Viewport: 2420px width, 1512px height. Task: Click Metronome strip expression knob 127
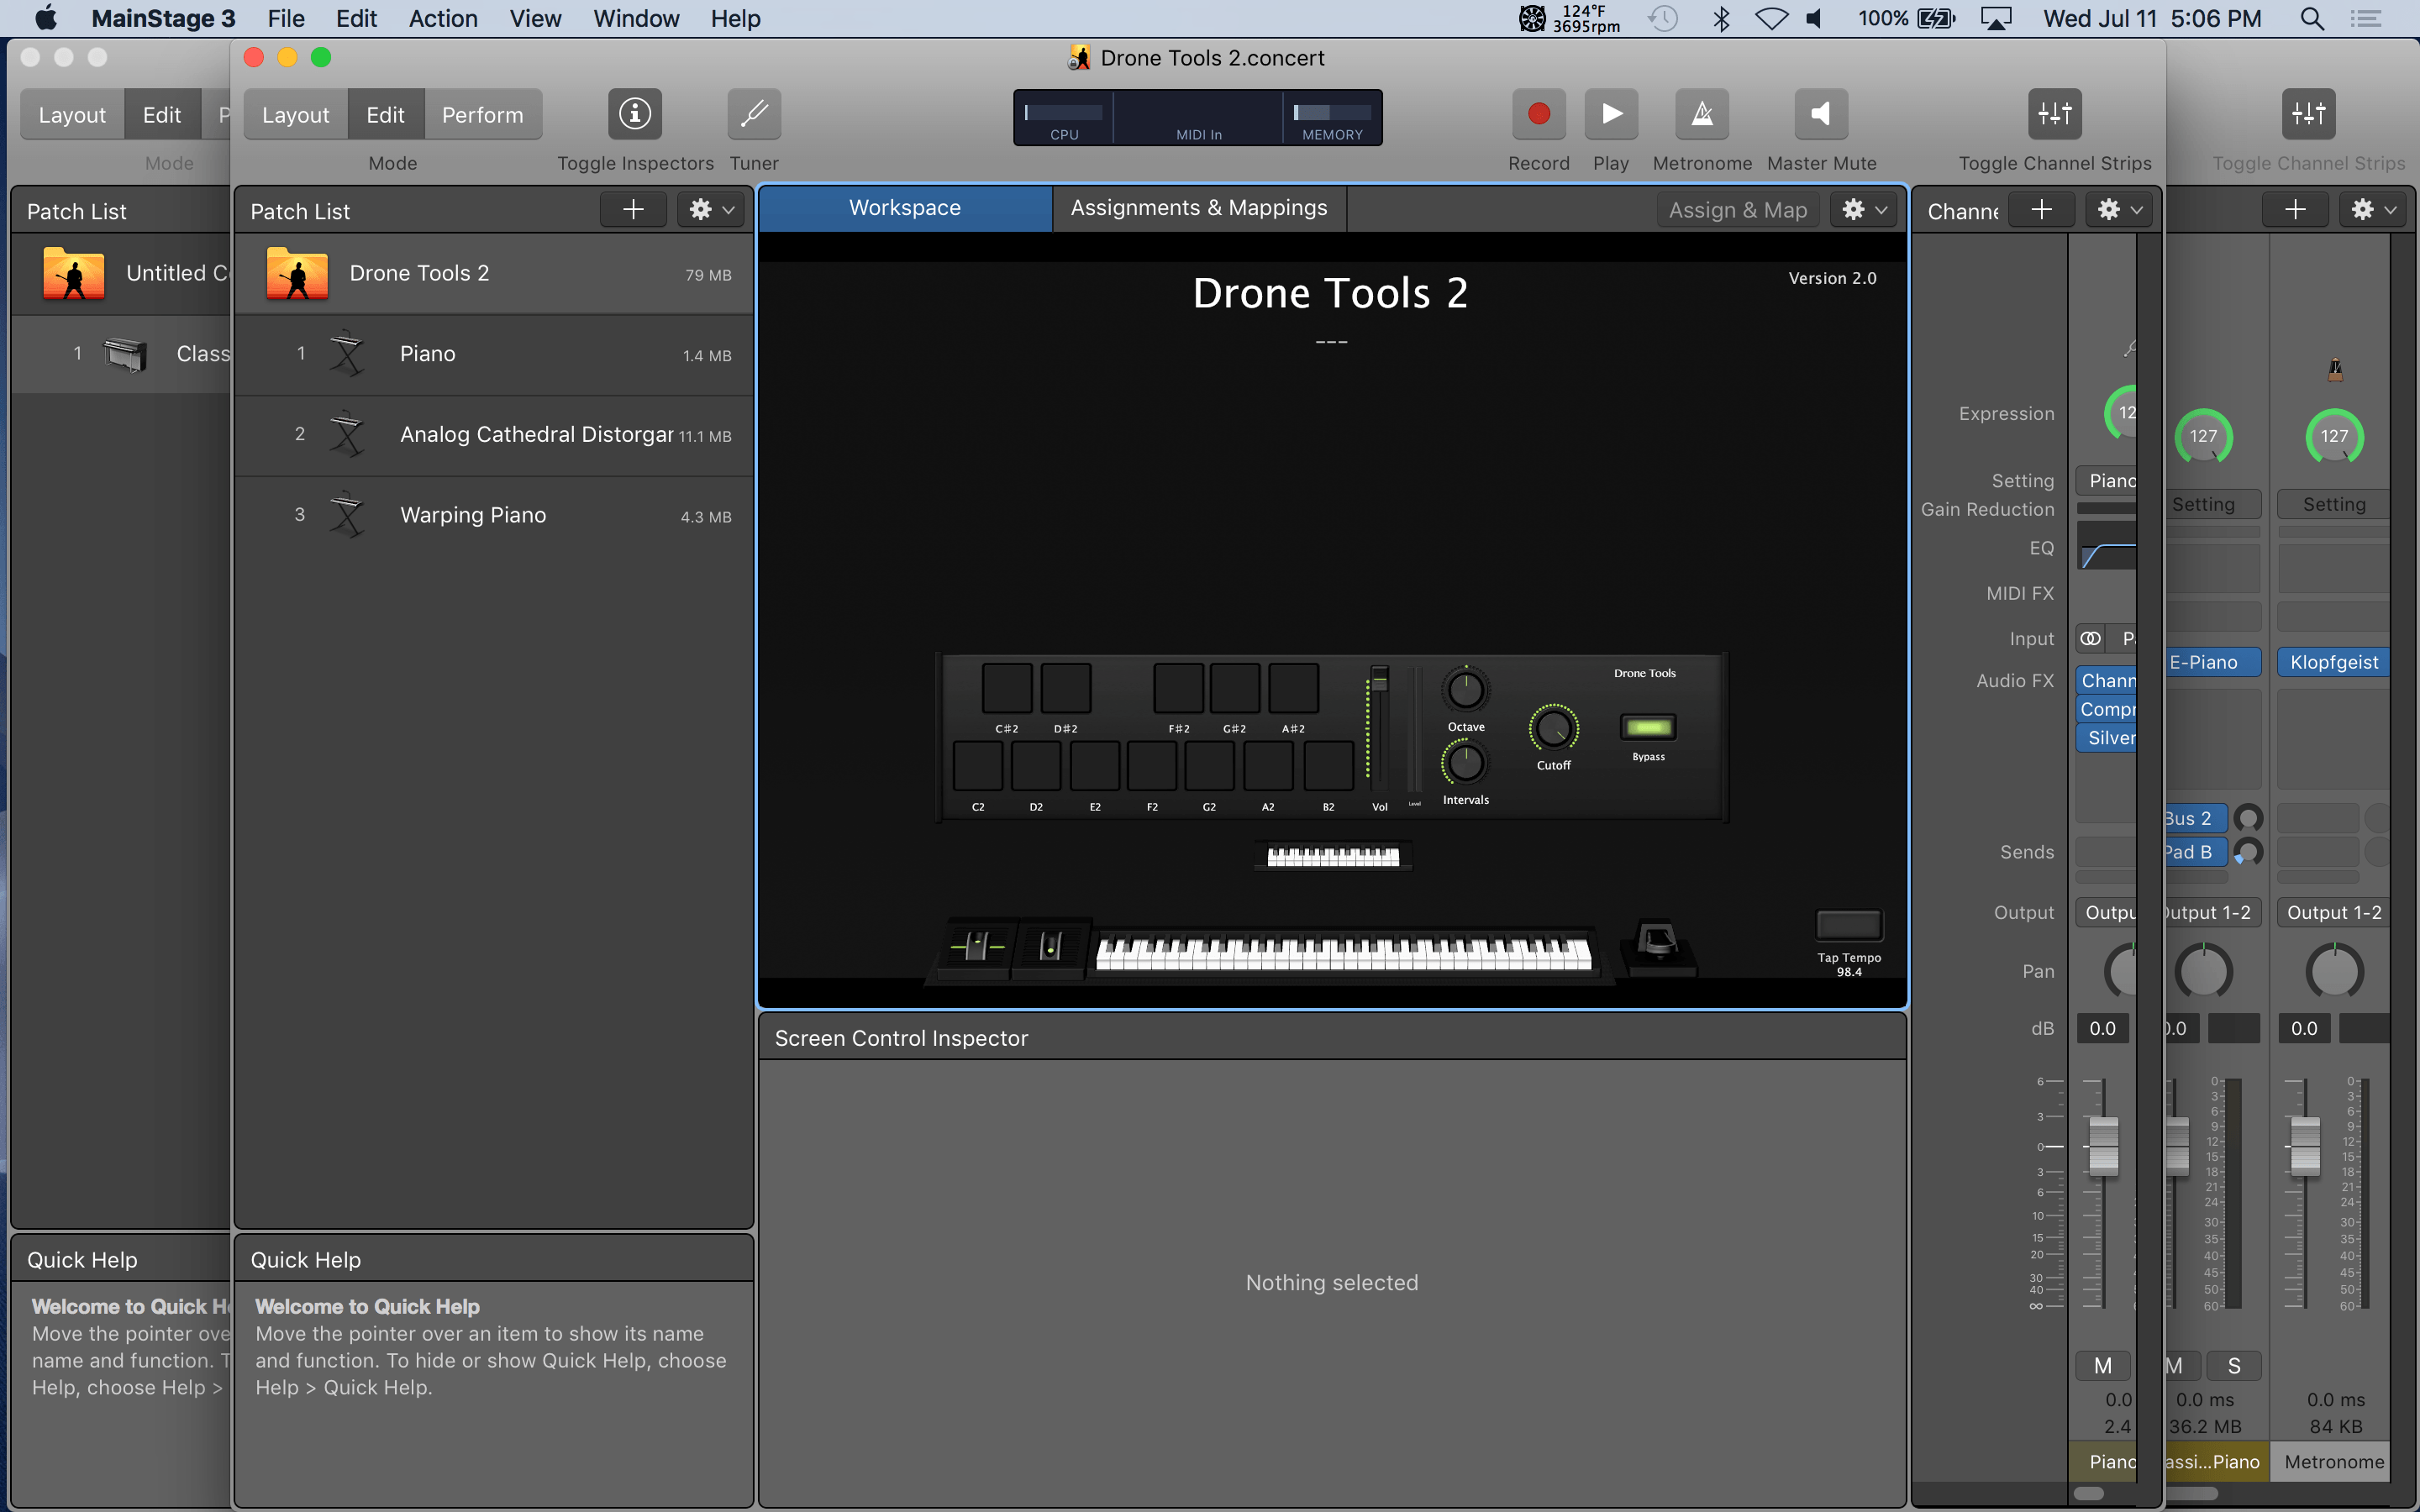(x=2334, y=436)
